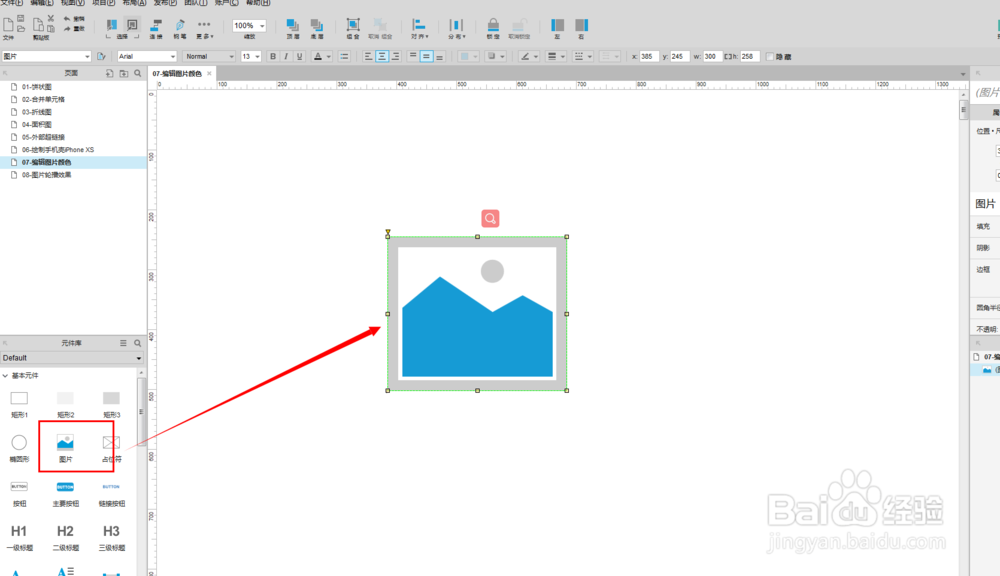Click the cut scissors icon
This screenshot has width=1000, height=576.
coord(50,18)
